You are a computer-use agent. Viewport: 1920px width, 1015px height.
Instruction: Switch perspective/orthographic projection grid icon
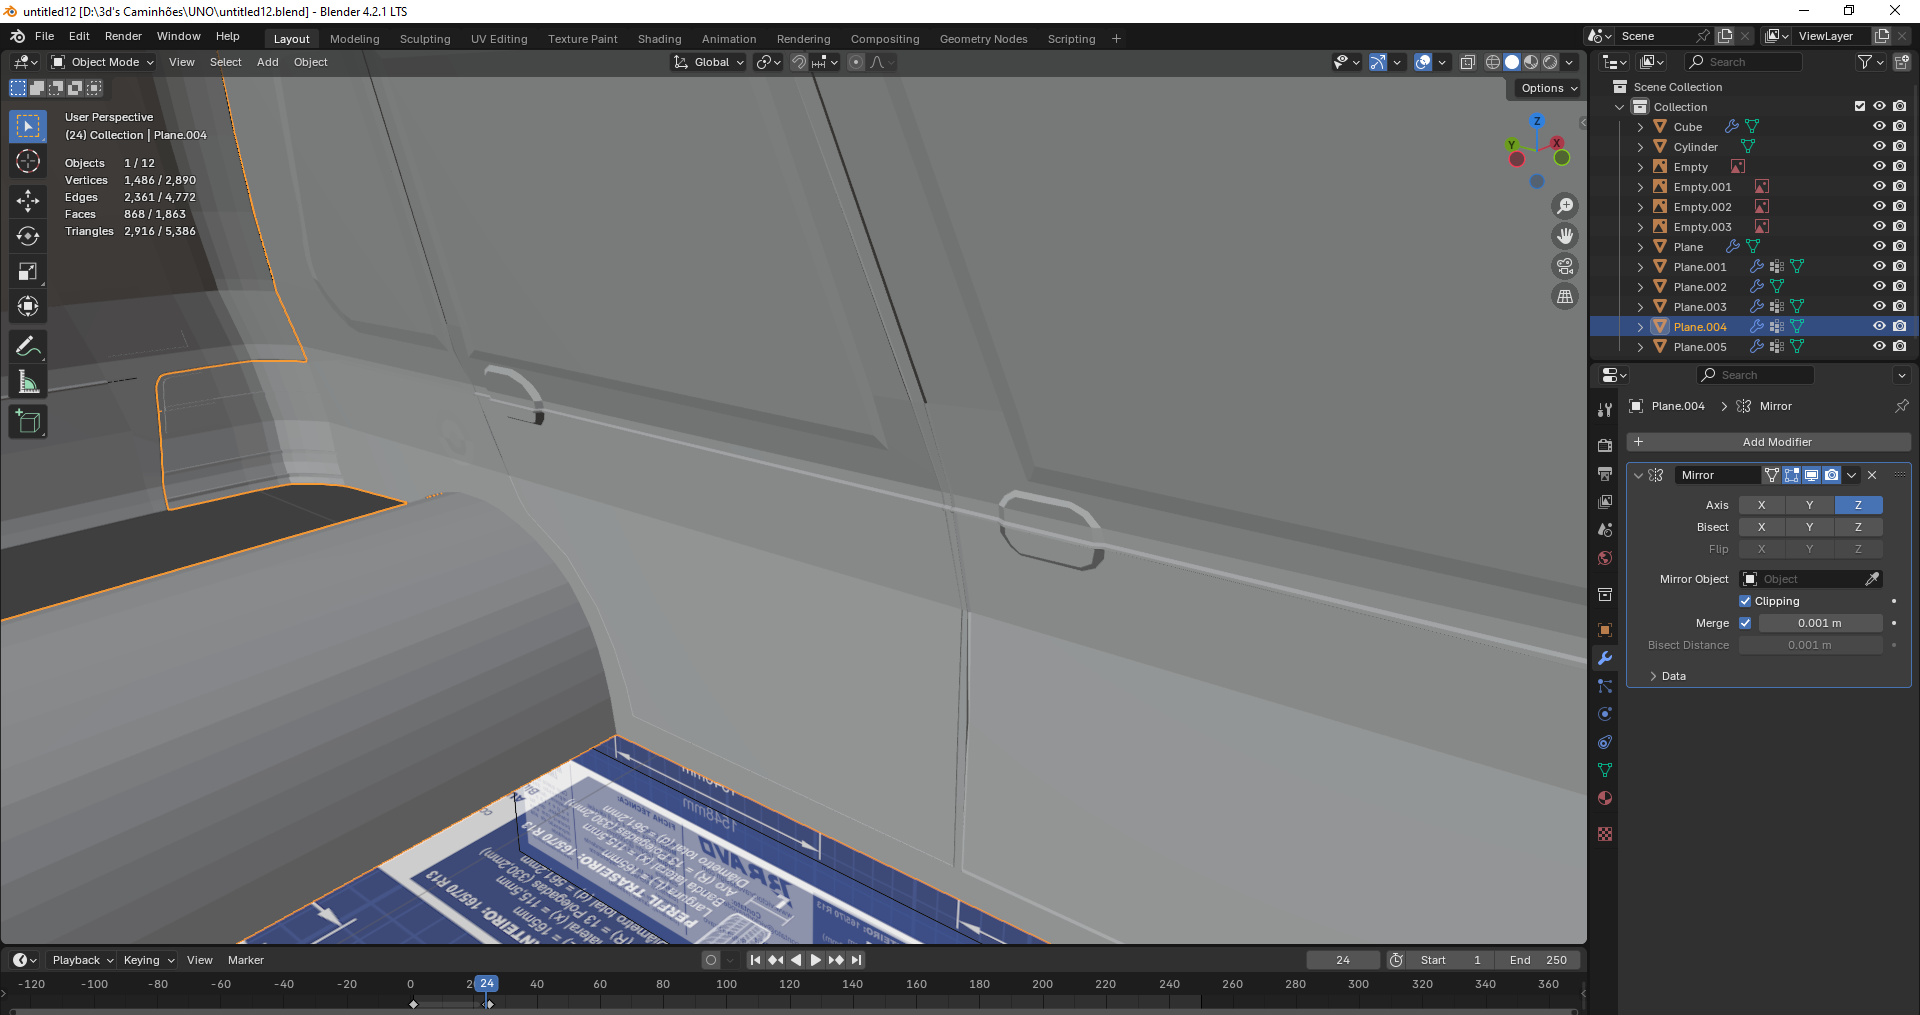(1565, 296)
